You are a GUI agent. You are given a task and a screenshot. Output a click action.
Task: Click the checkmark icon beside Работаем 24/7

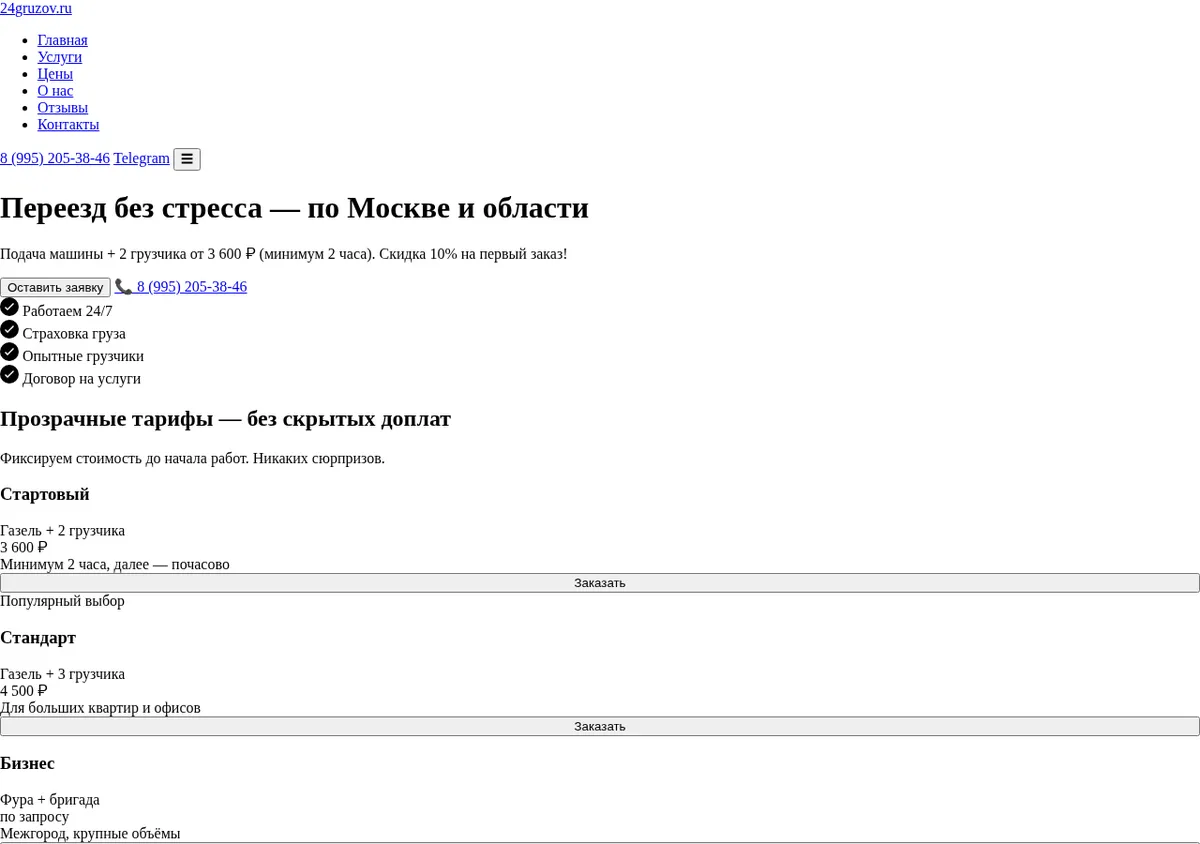[x=10, y=307]
